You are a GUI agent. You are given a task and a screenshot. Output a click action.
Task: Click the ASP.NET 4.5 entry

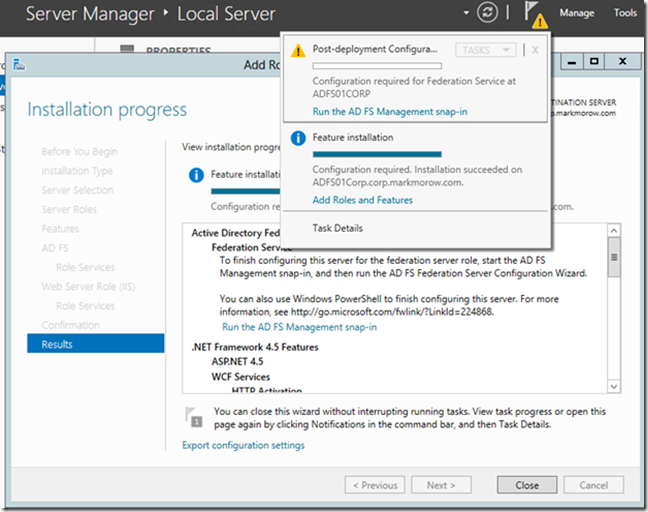pos(237,362)
